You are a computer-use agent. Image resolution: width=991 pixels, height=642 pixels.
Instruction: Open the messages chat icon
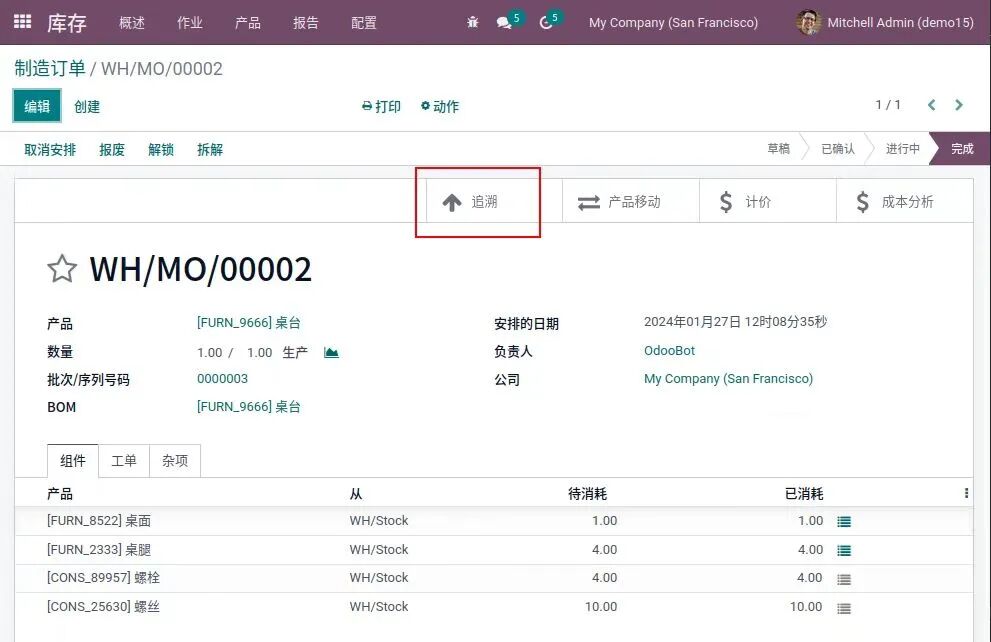[505, 22]
